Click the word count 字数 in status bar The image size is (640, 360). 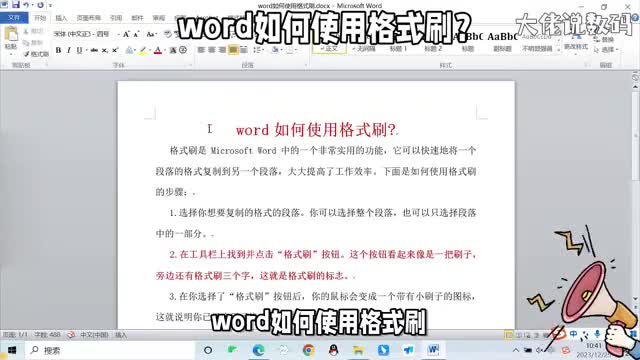pos(47,335)
